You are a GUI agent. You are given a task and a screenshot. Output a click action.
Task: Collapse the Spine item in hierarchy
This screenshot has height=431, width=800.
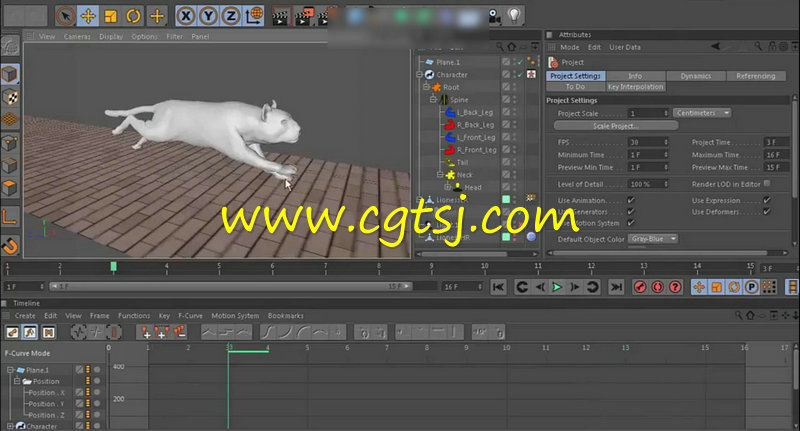pyautogui.click(x=433, y=99)
